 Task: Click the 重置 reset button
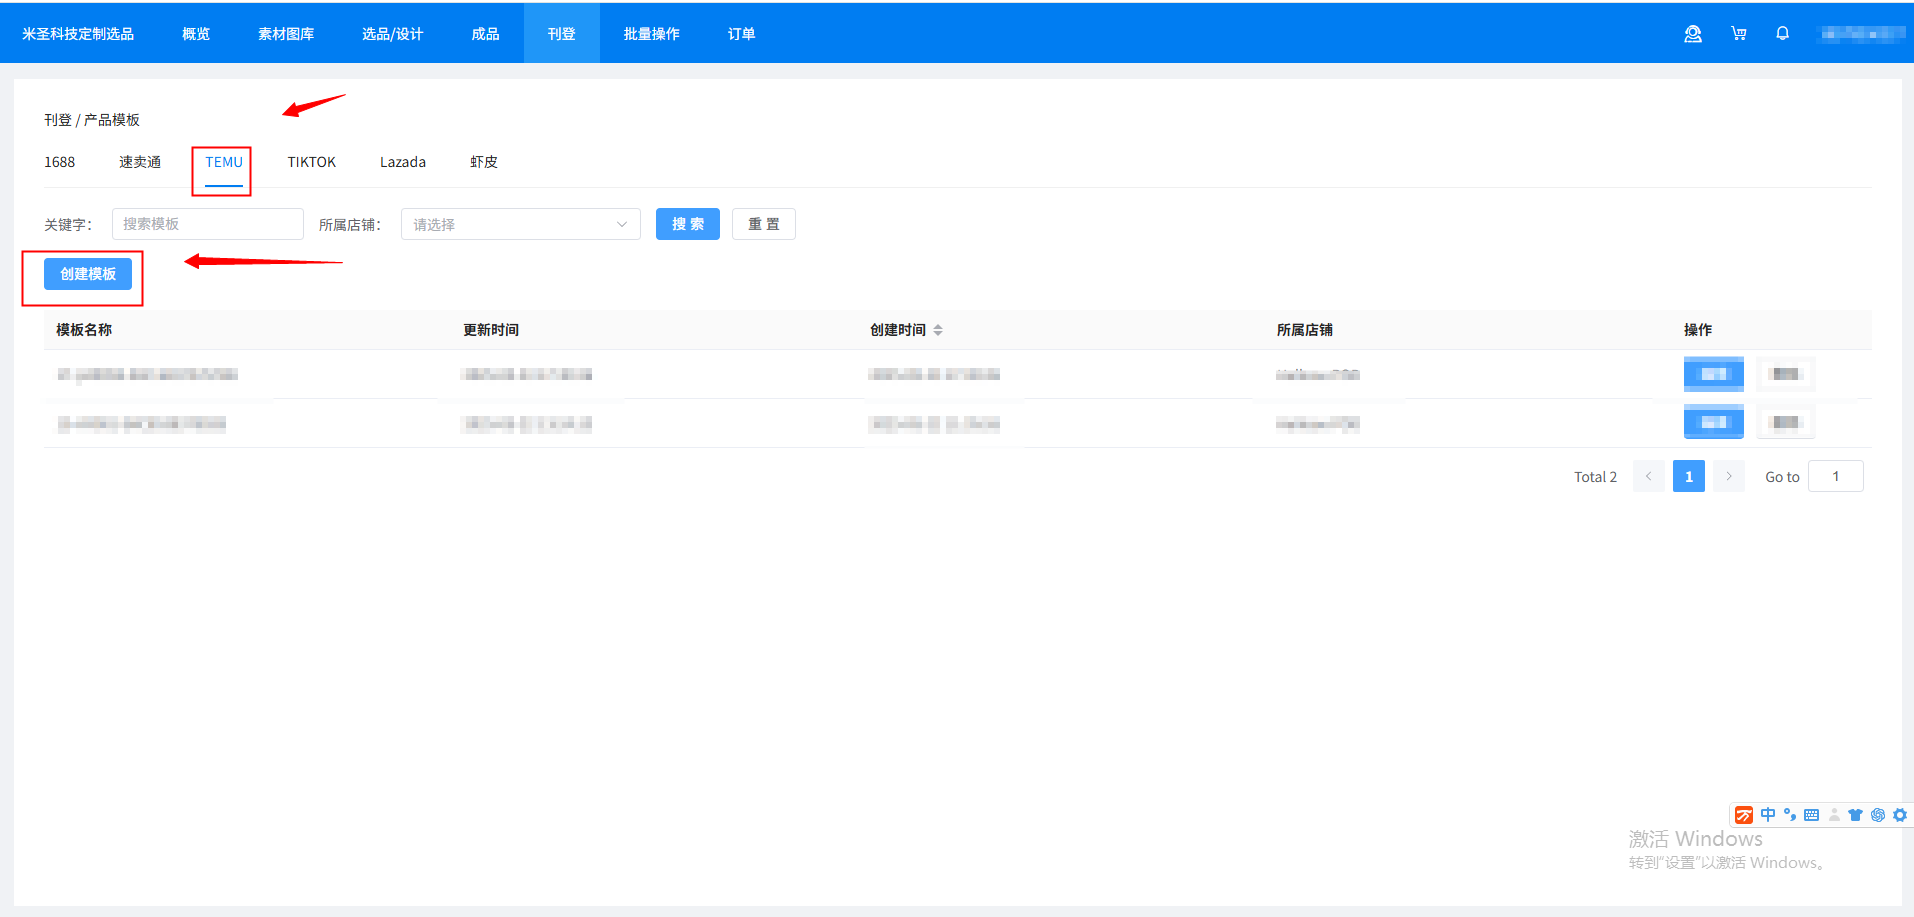pyautogui.click(x=763, y=224)
